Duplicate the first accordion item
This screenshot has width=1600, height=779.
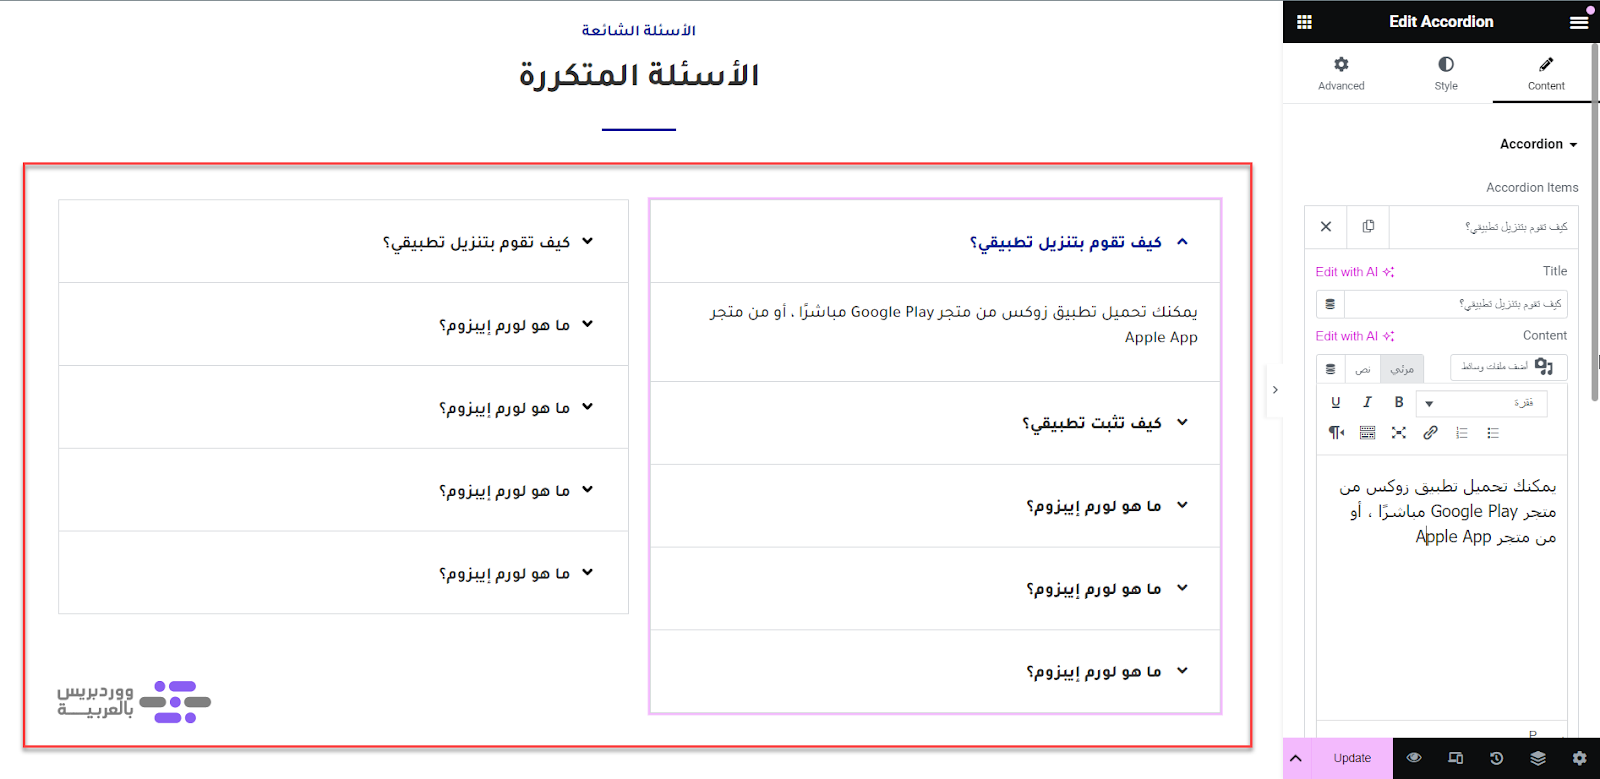click(x=1368, y=227)
